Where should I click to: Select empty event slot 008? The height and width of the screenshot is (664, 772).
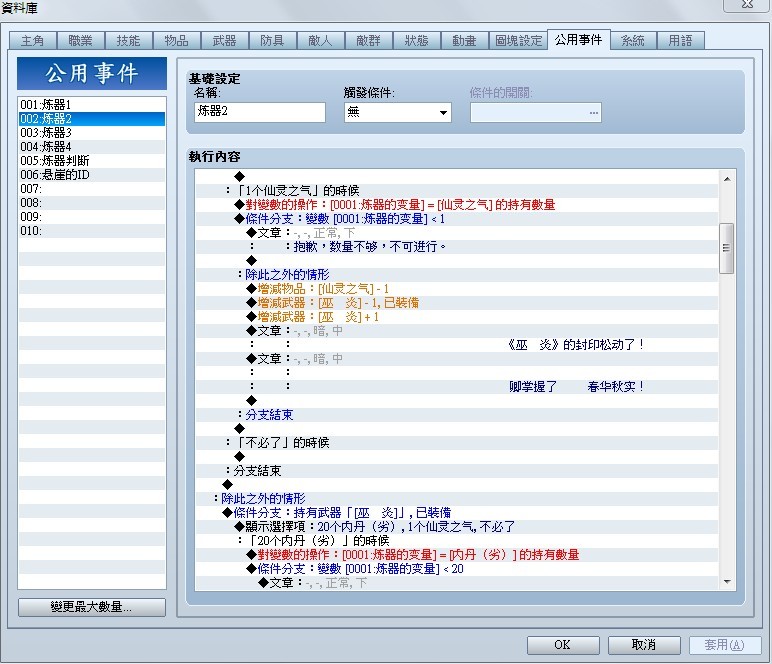coord(92,203)
